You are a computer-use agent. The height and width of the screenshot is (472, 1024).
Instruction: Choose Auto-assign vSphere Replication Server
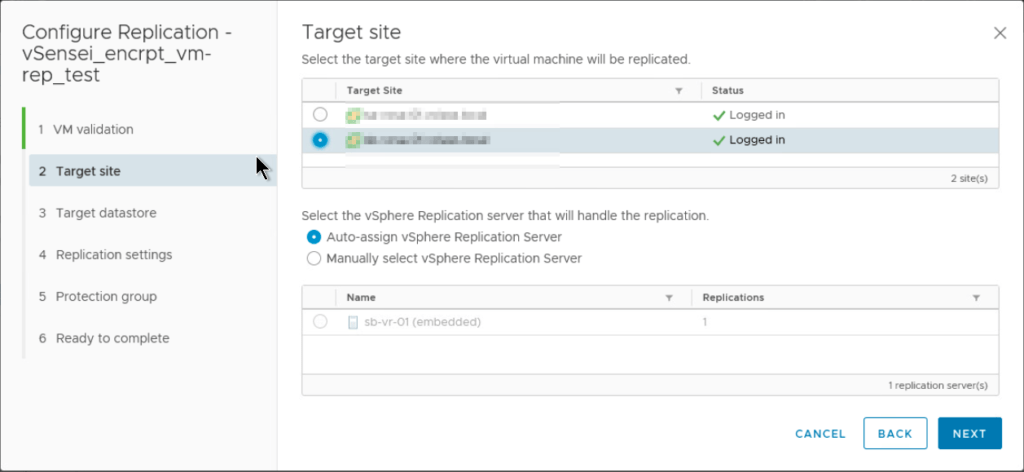(x=315, y=237)
